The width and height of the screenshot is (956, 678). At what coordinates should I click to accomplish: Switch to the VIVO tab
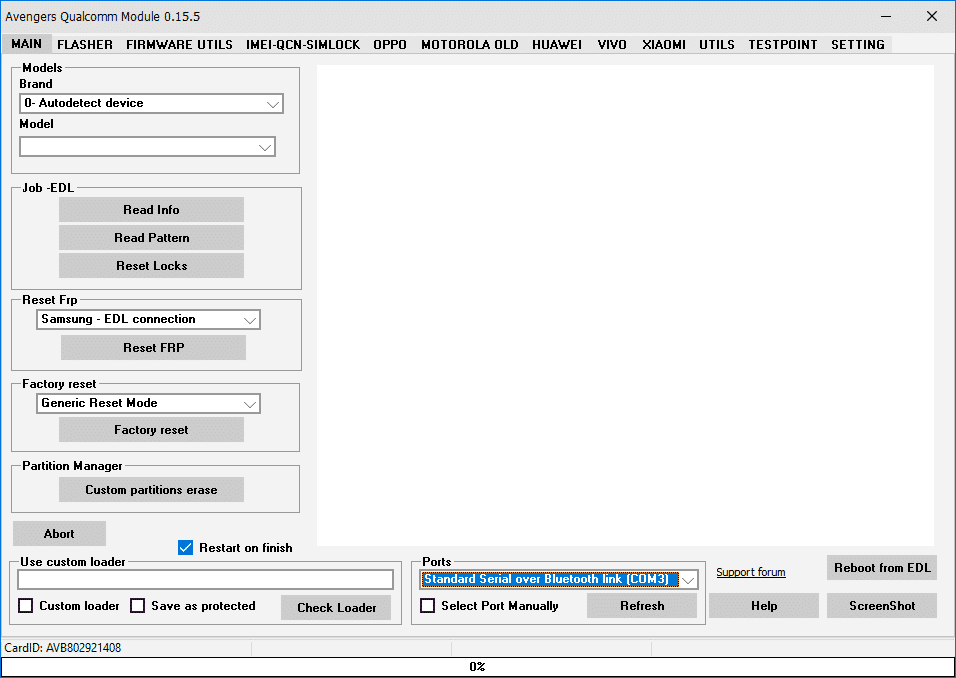point(612,45)
